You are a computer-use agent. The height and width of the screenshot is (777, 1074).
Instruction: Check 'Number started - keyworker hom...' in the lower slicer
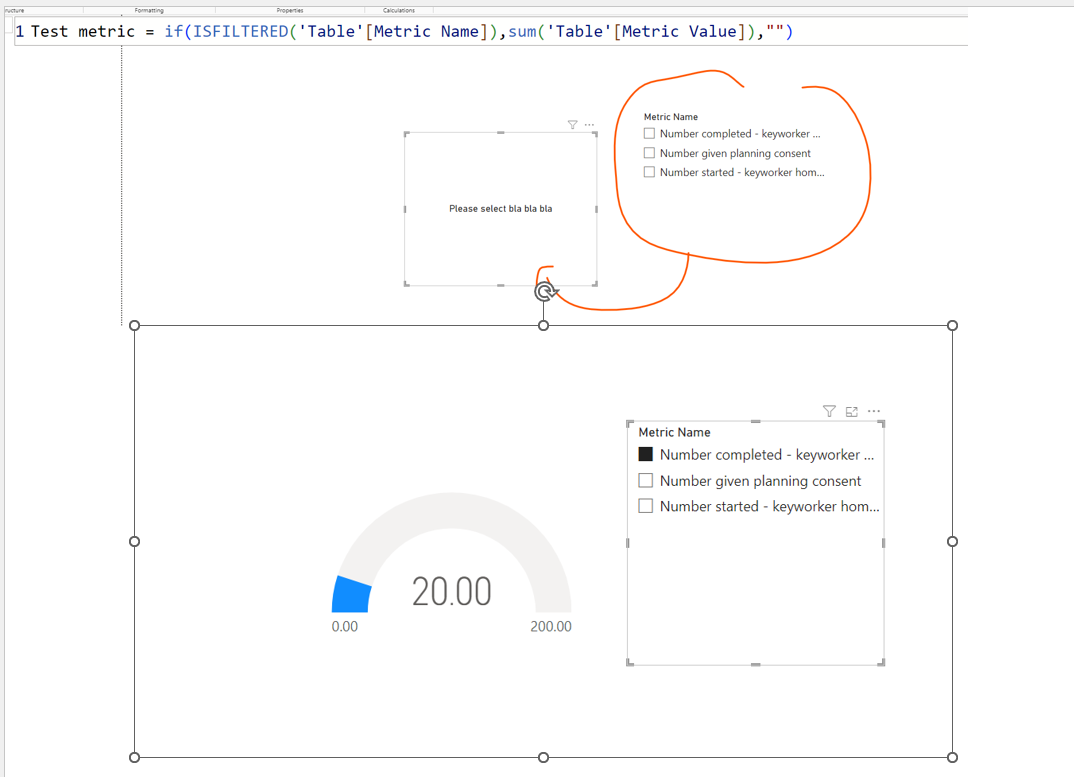(x=645, y=506)
